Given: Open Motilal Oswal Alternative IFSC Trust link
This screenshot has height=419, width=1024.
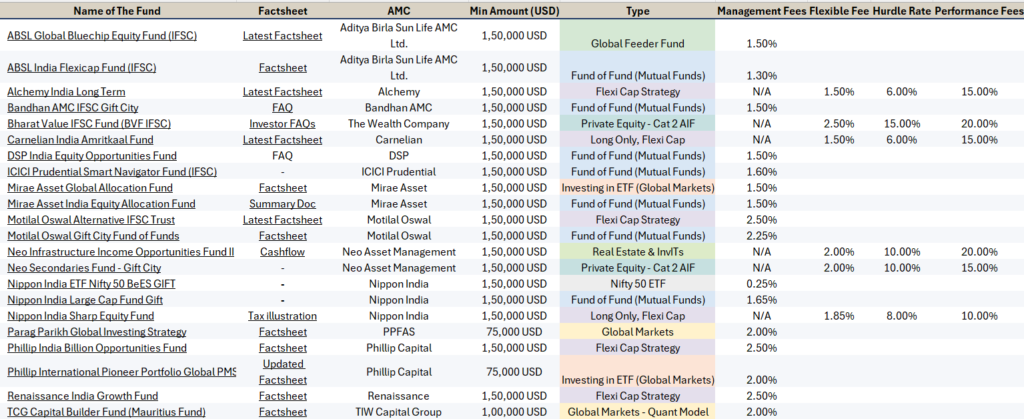Looking at the screenshot, I should tap(91, 220).
